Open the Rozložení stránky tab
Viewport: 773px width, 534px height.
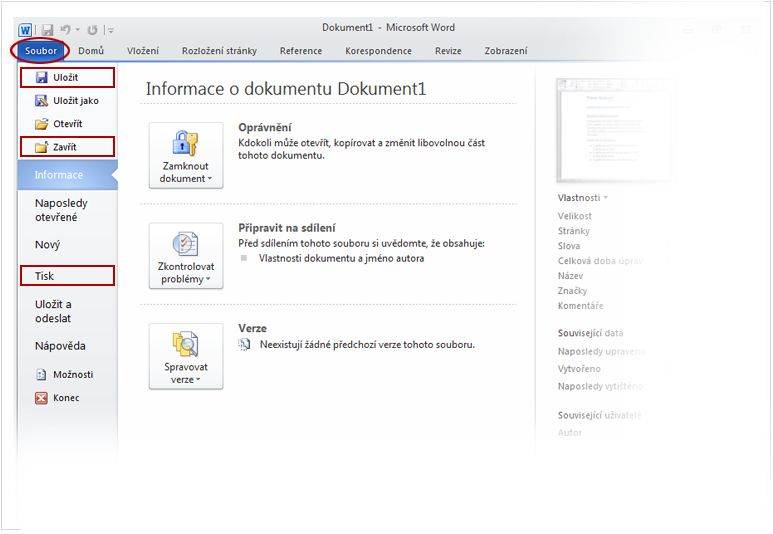(219, 50)
